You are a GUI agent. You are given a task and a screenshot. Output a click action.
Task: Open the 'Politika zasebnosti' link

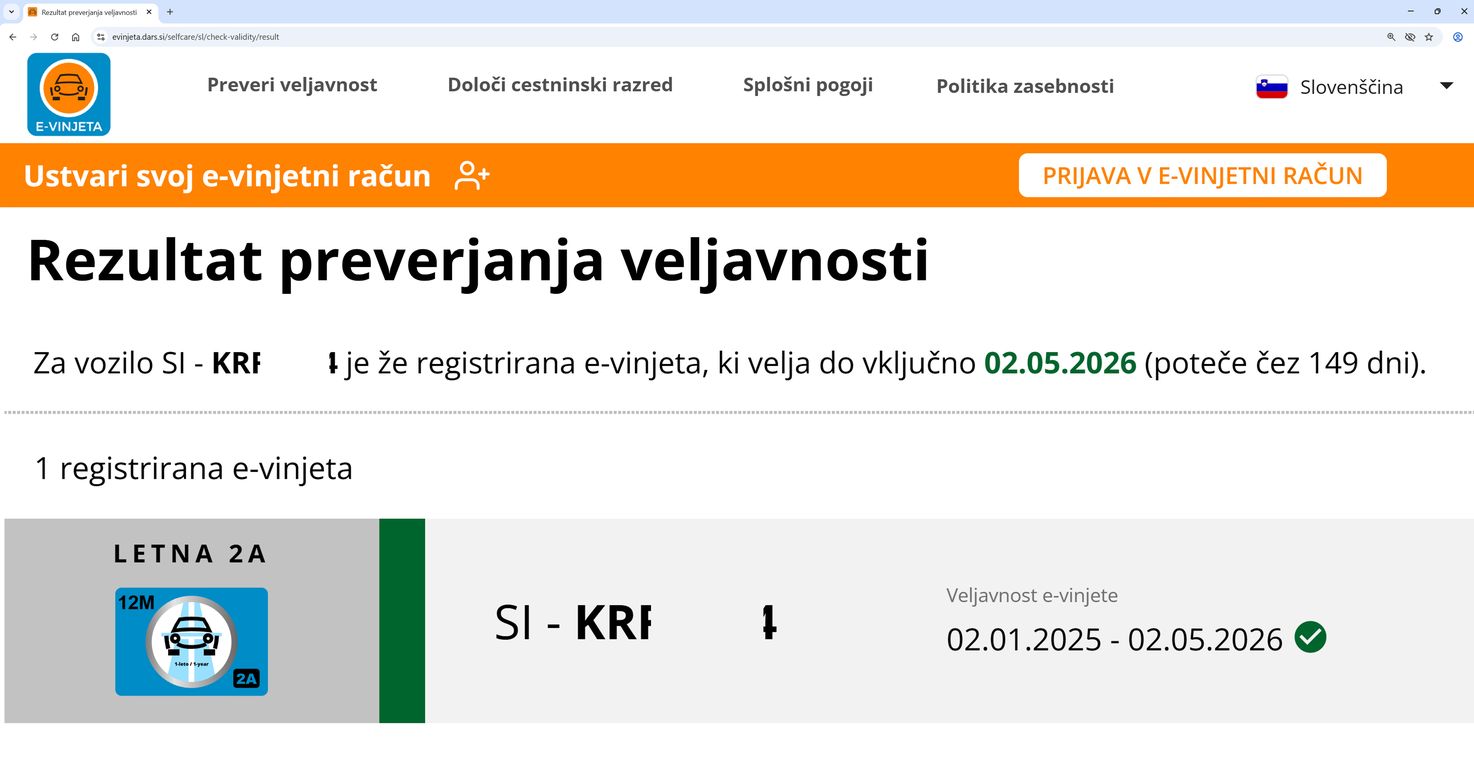click(x=1025, y=86)
